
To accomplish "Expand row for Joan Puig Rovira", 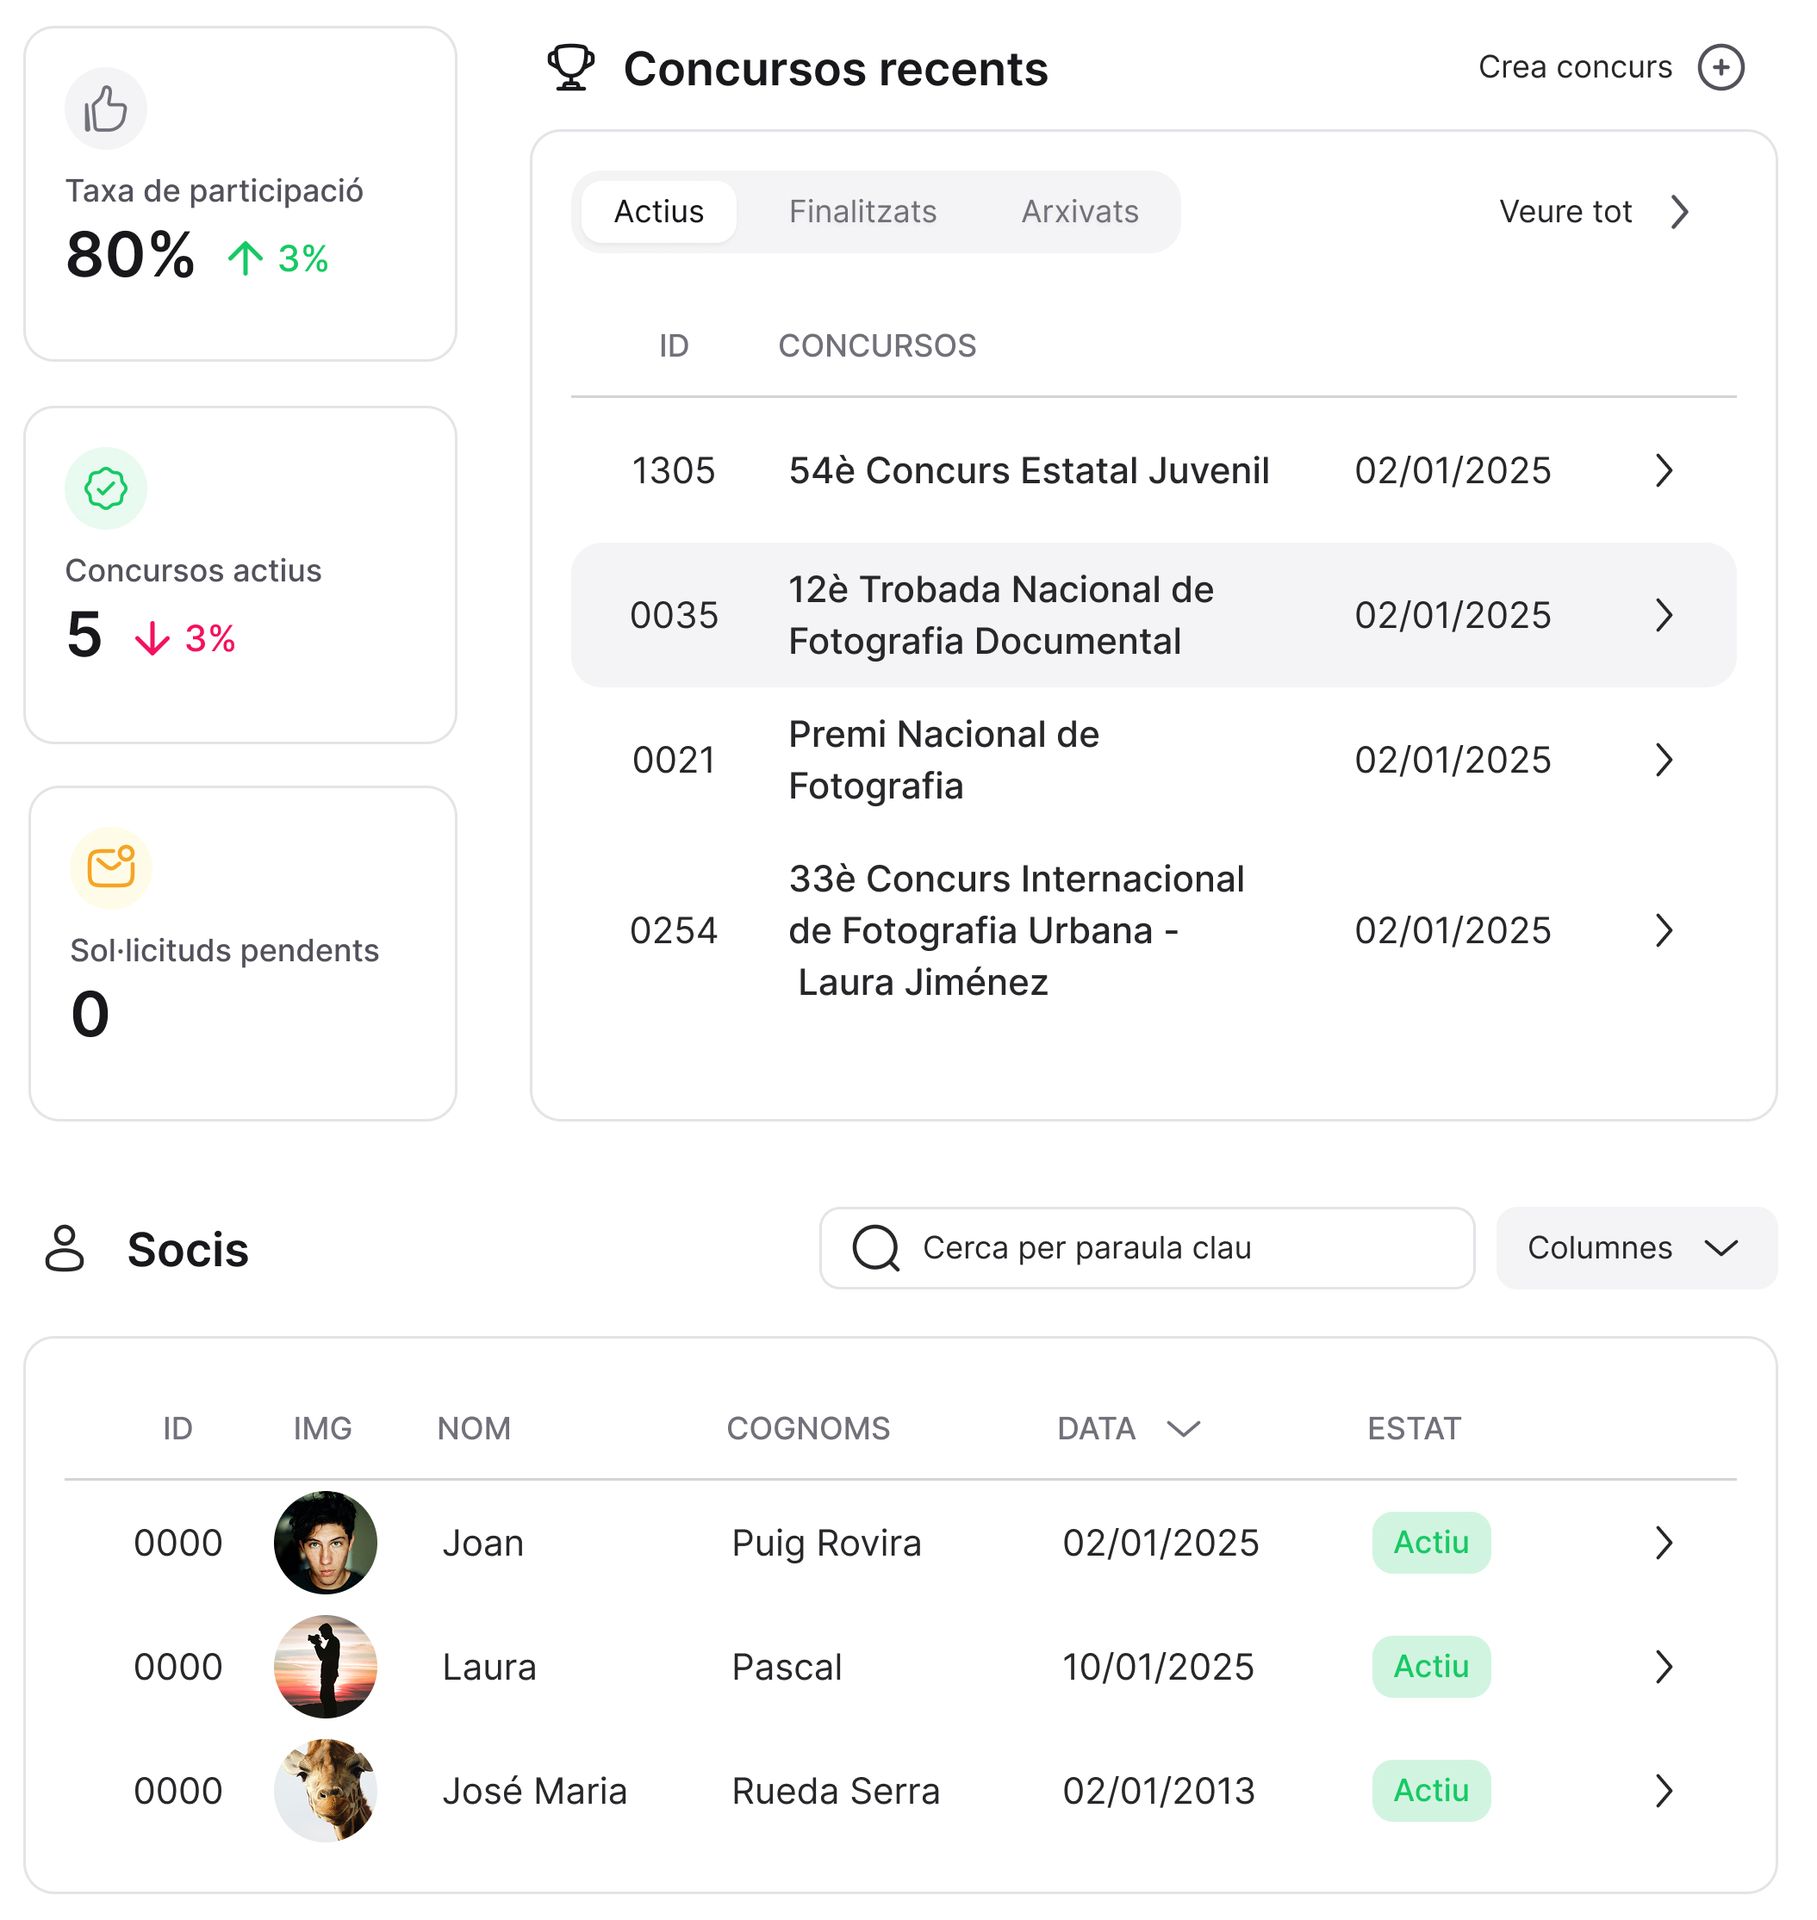I will pyautogui.click(x=1663, y=1542).
